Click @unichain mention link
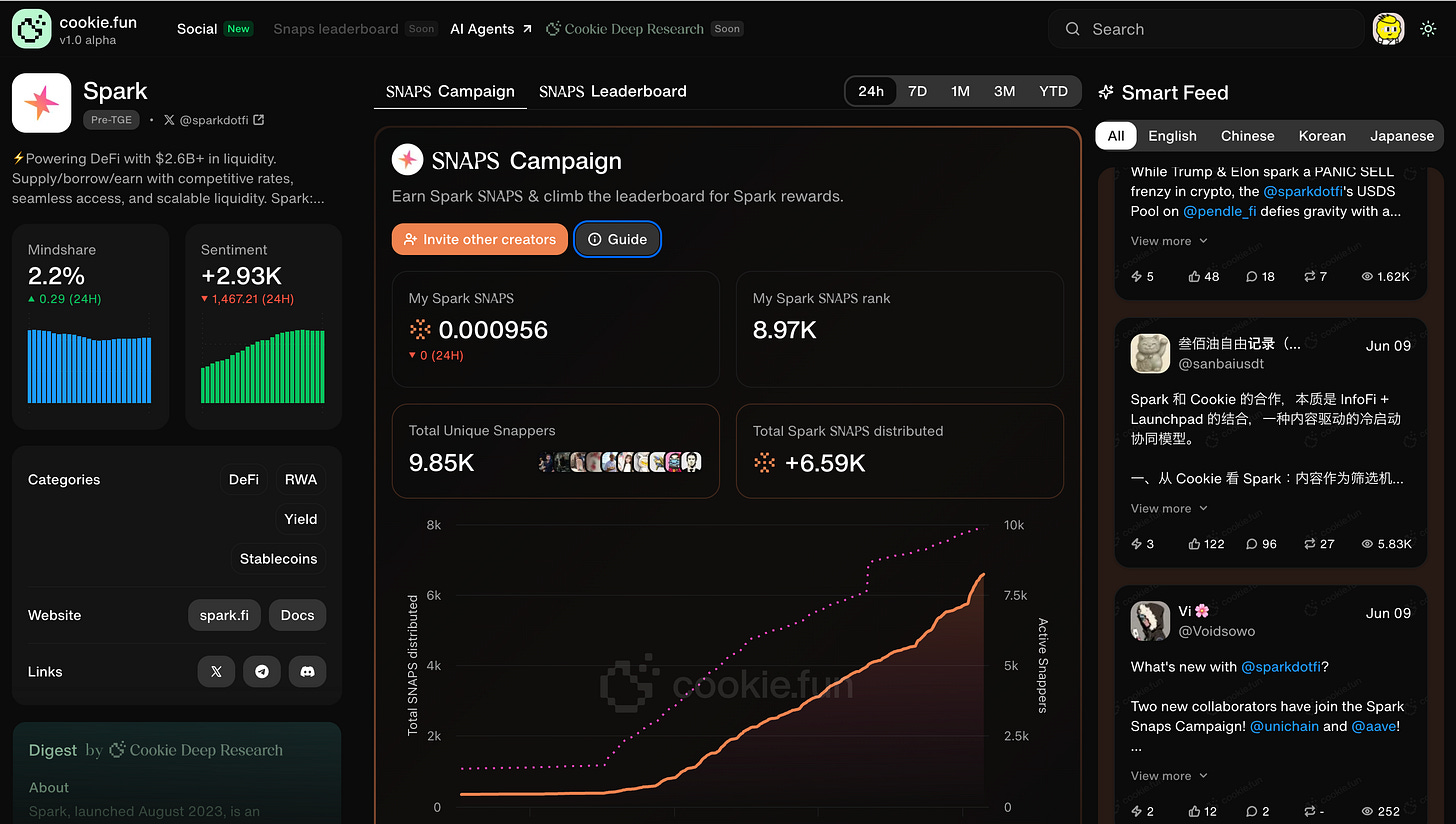This screenshot has width=1456, height=824. [x=1284, y=727]
